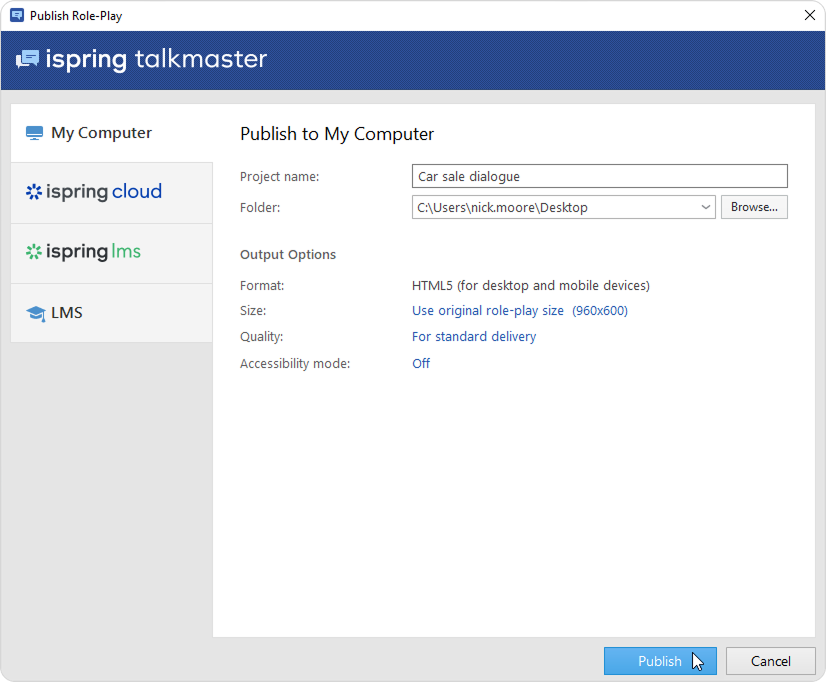Open the 'Use original role-play size' link
The width and height of the screenshot is (826, 682).
[x=488, y=311]
